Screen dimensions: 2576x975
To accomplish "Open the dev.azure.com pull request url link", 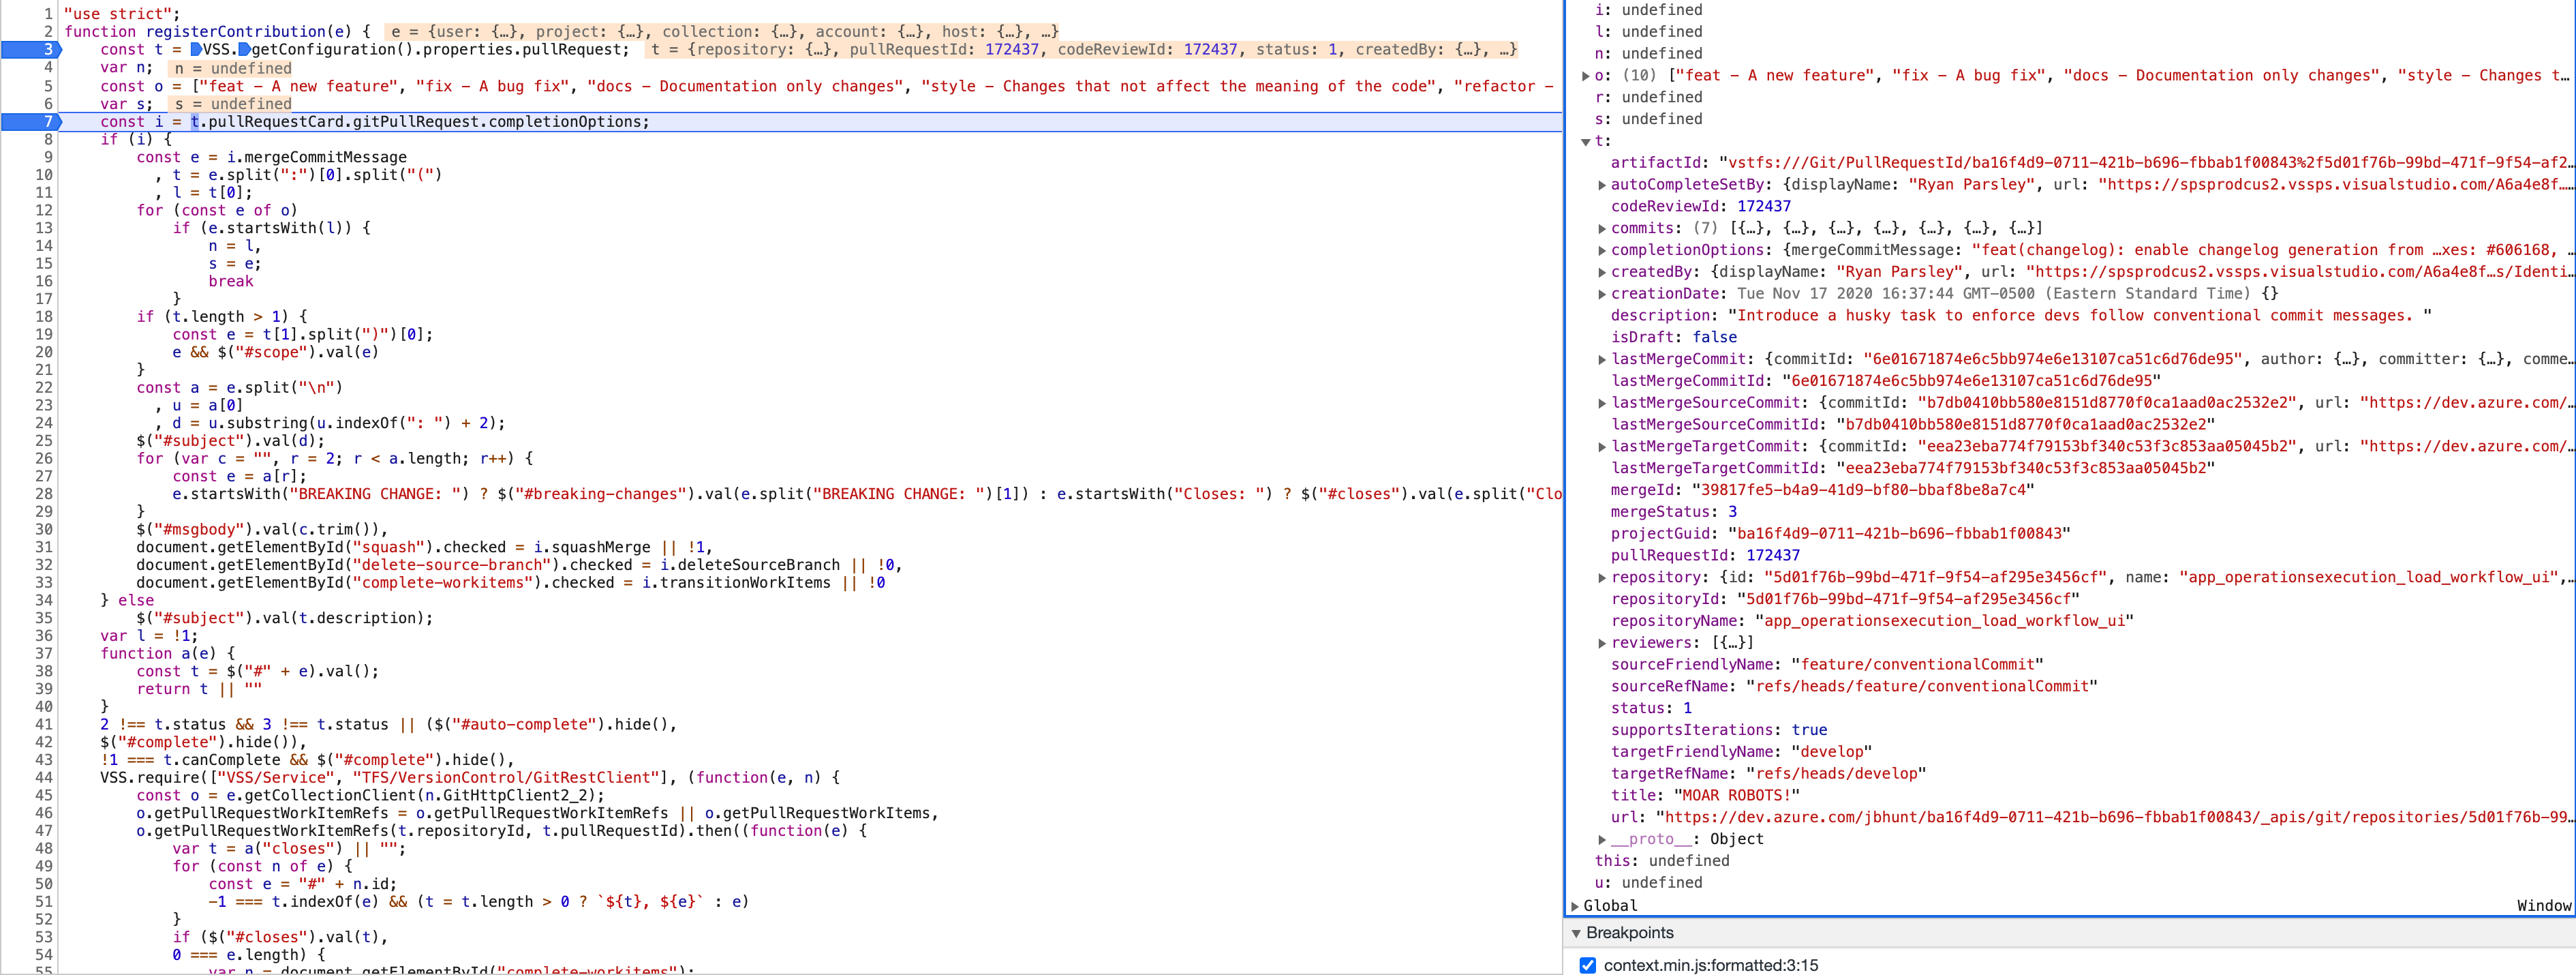I will 2100,817.
